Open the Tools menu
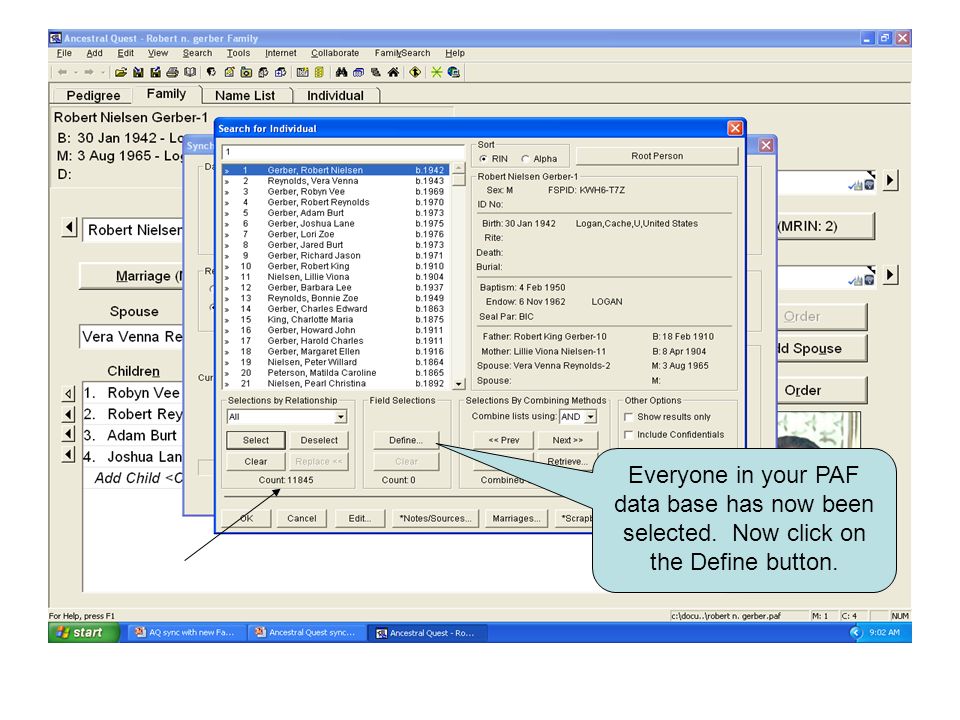Viewport: 960px width, 720px height. [x=238, y=53]
